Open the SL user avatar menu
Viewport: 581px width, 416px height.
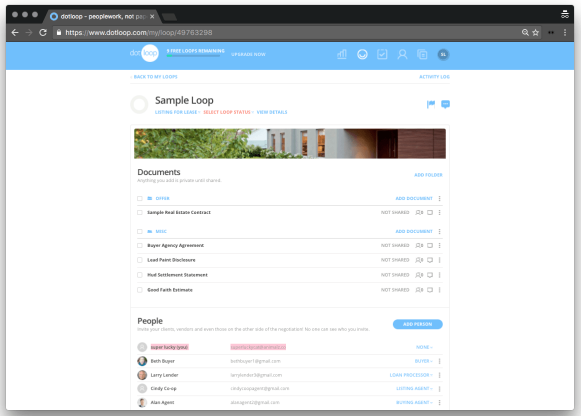[443, 54]
